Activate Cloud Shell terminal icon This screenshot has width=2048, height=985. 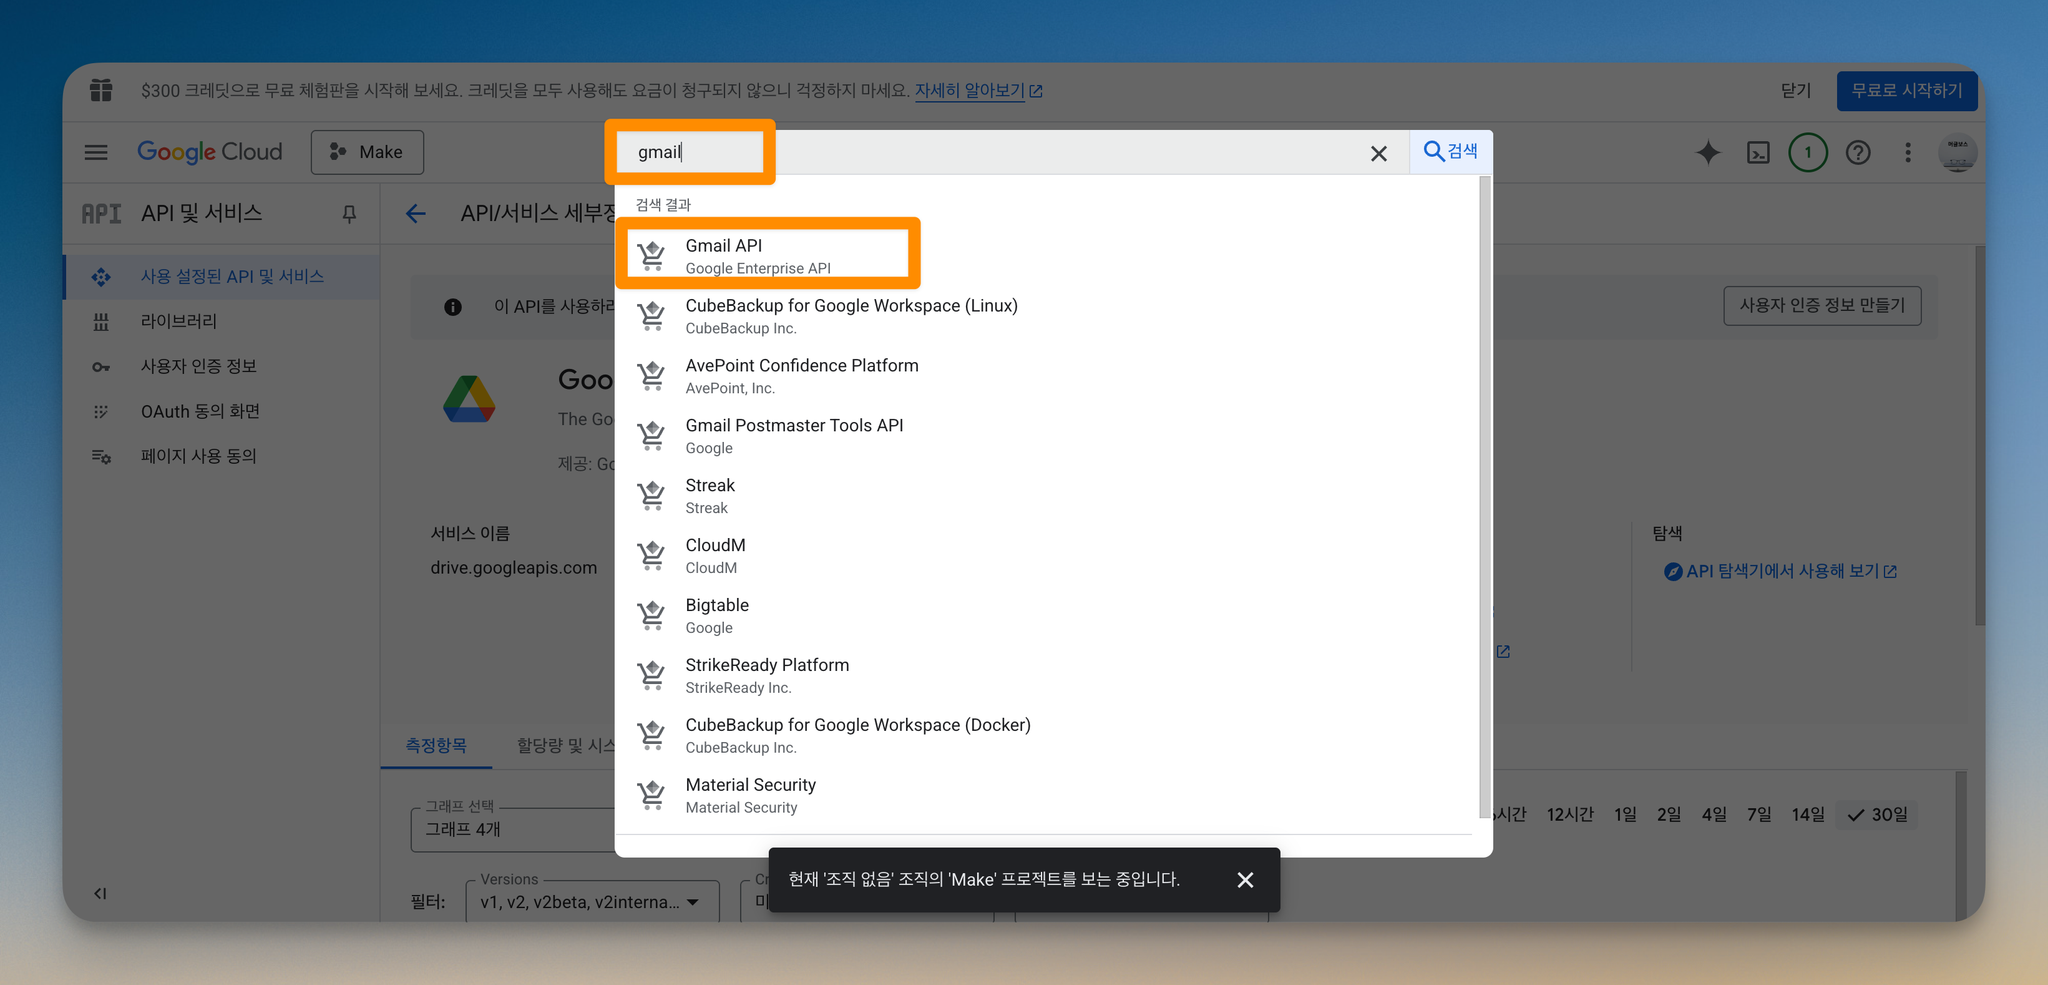tap(1758, 152)
